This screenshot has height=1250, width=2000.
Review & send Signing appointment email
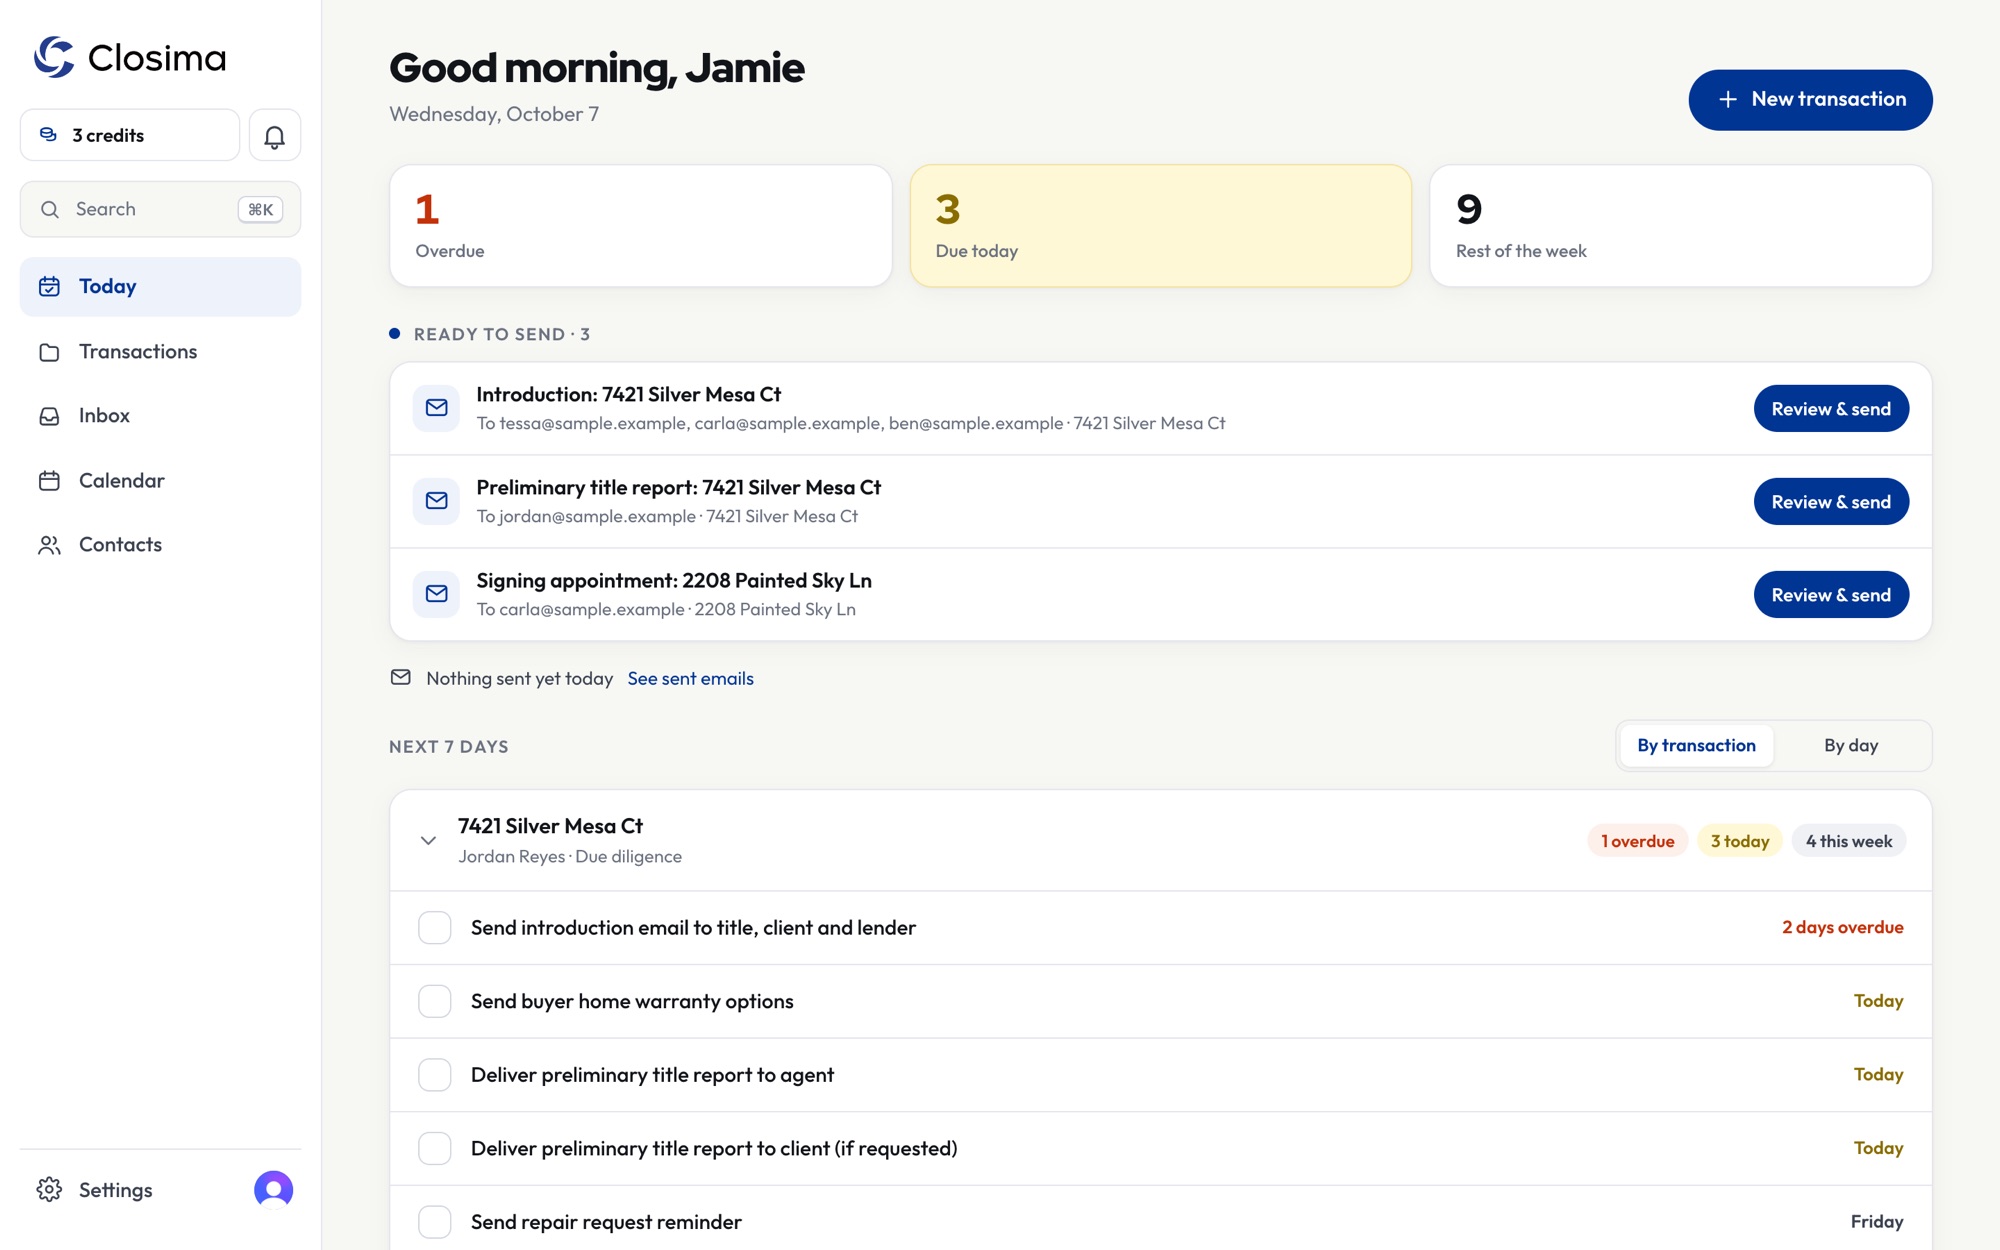click(x=1831, y=595)
